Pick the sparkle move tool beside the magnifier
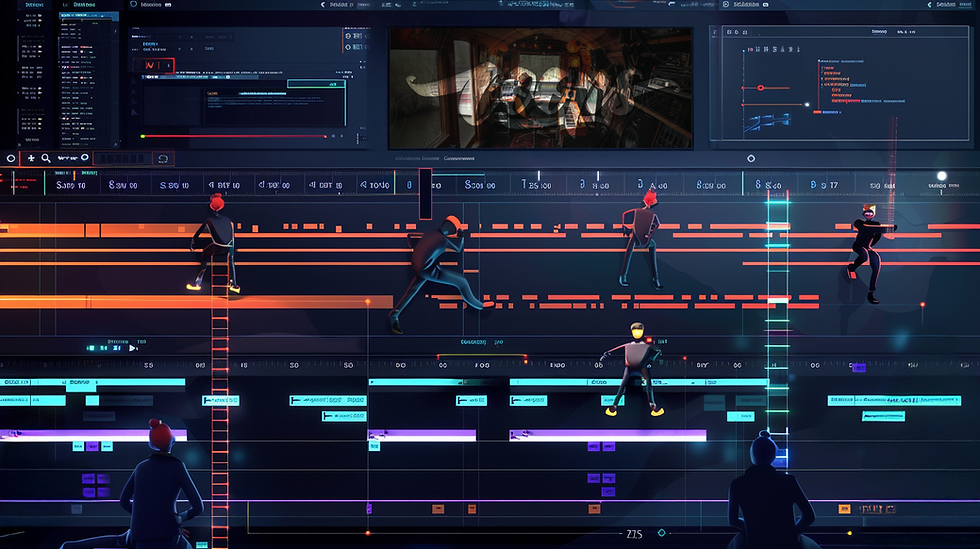The image size is (980, 549). (31, 159)
